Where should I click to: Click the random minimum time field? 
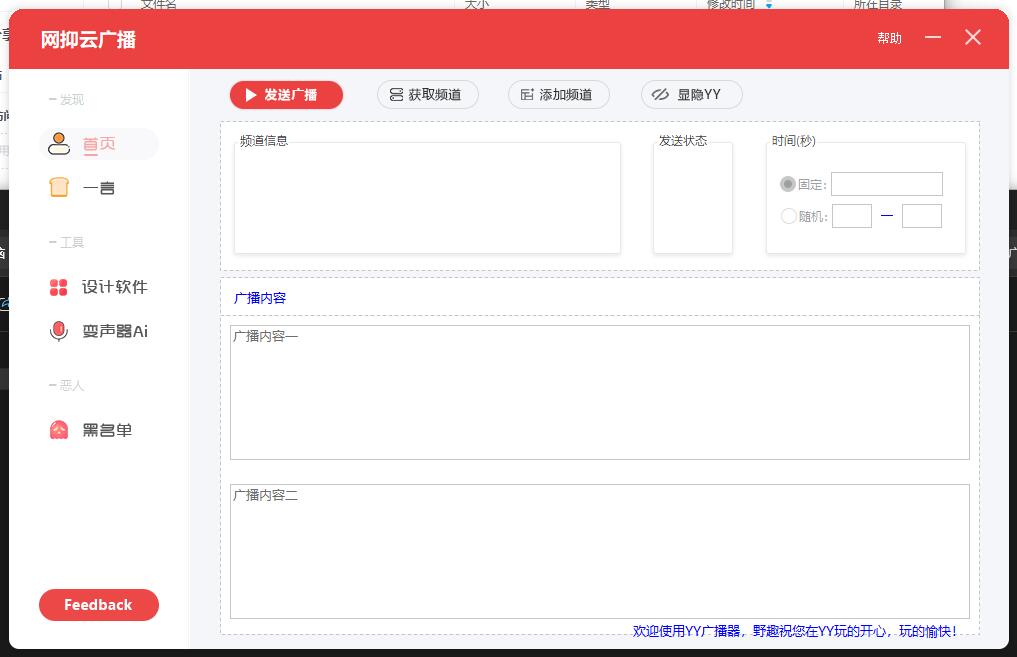point(852,216)
